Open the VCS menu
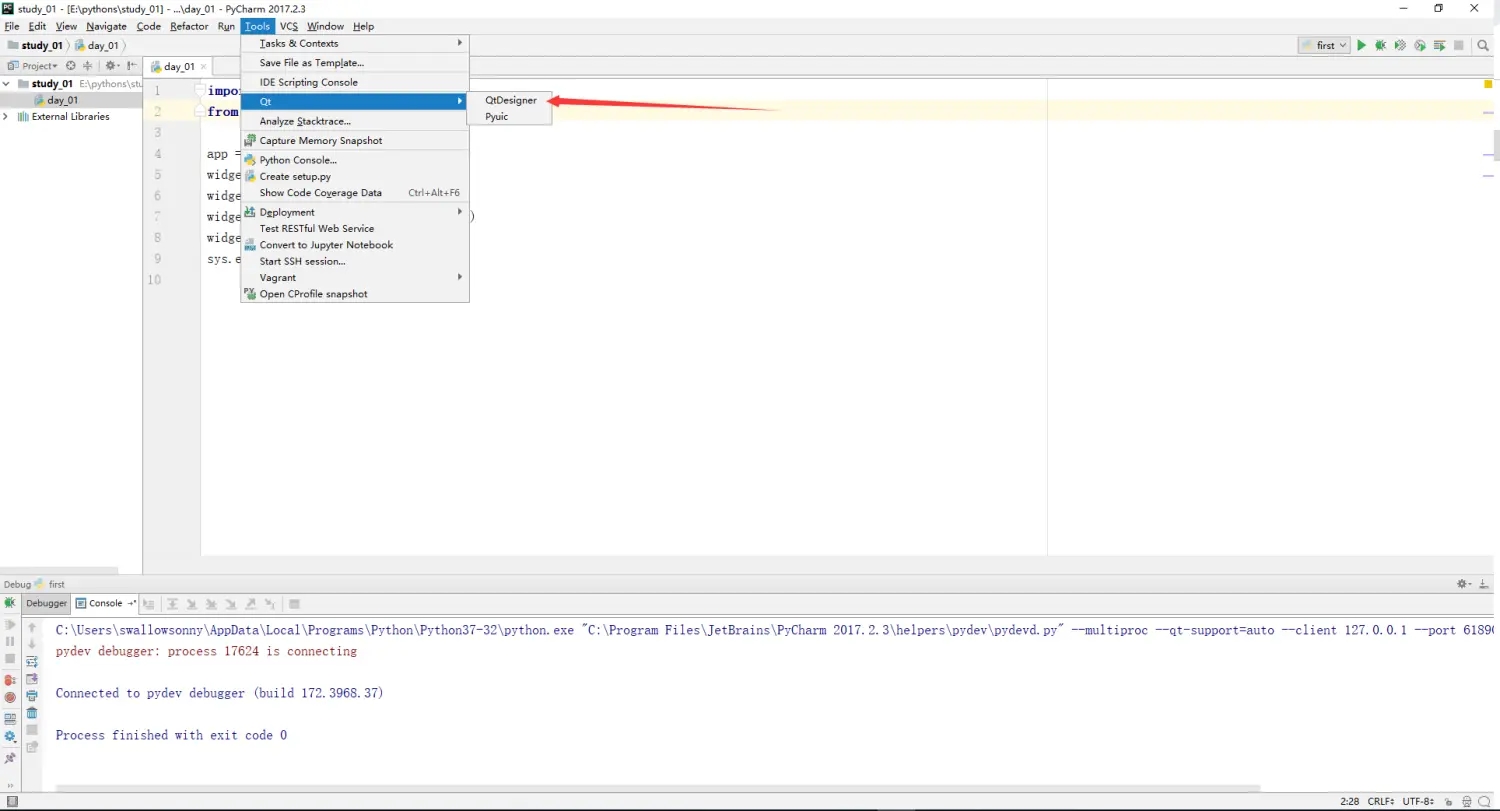 (288, 26)
